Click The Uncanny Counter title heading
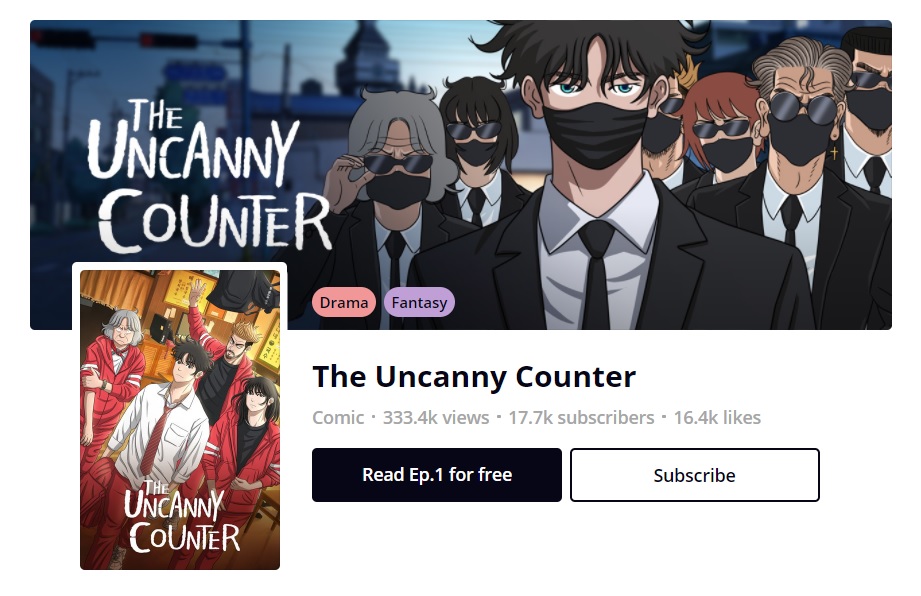Image resolution: width=921 pixels, height=596 pixels. coord(474,376)
